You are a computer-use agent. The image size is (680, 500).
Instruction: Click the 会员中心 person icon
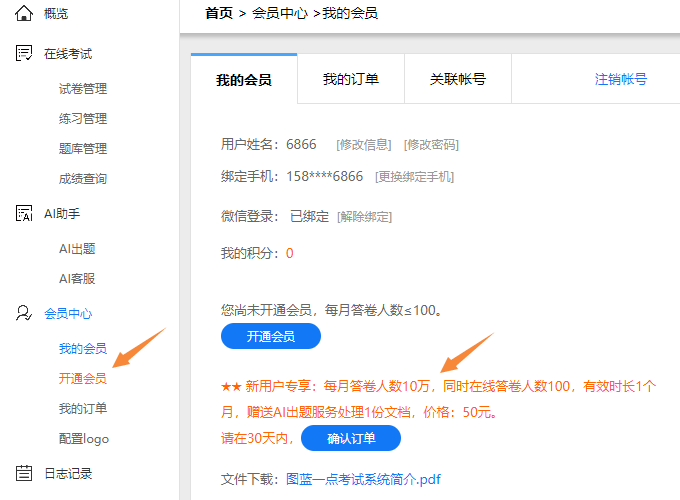24,313
